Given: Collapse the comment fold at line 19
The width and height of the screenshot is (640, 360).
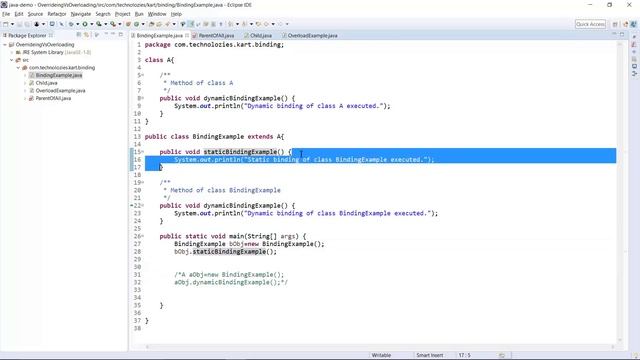Looking at the screenshot, I should pyautogui.click(x=142, y=182).
